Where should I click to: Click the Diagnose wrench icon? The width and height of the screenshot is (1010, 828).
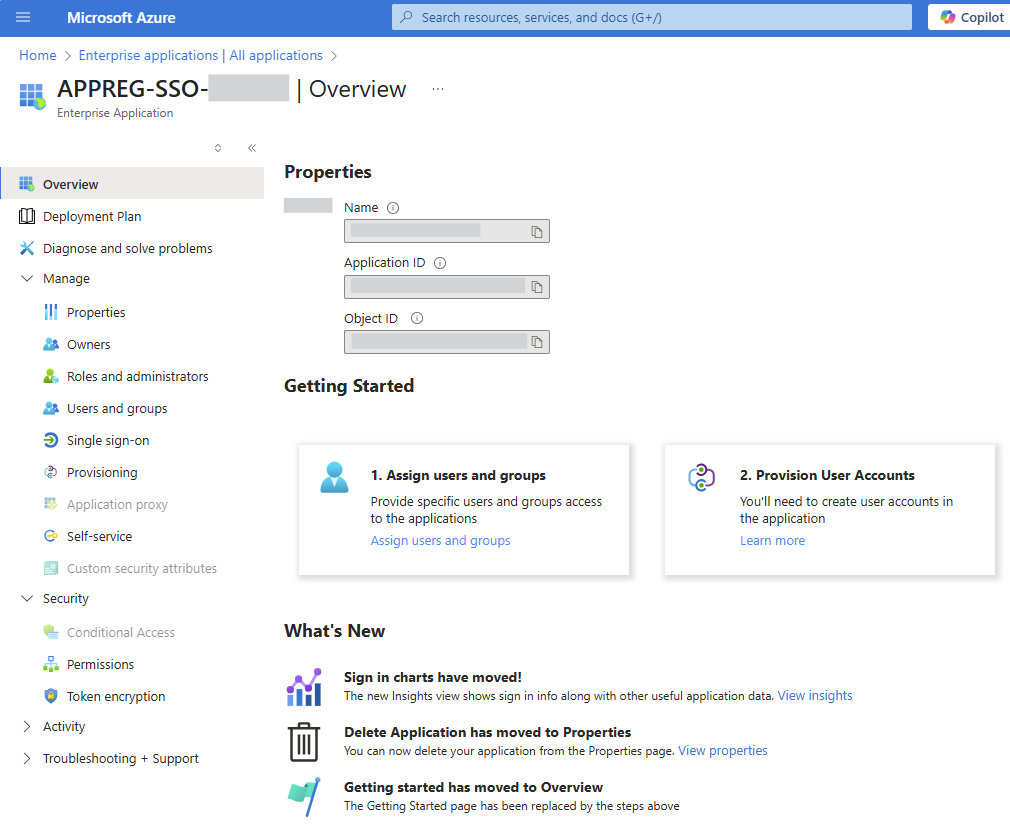coord(27,248)
